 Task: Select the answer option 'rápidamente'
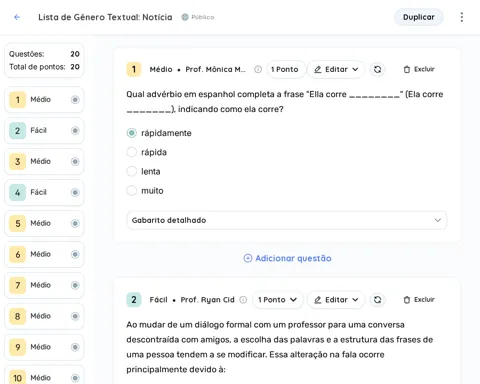tap(159, 133)
